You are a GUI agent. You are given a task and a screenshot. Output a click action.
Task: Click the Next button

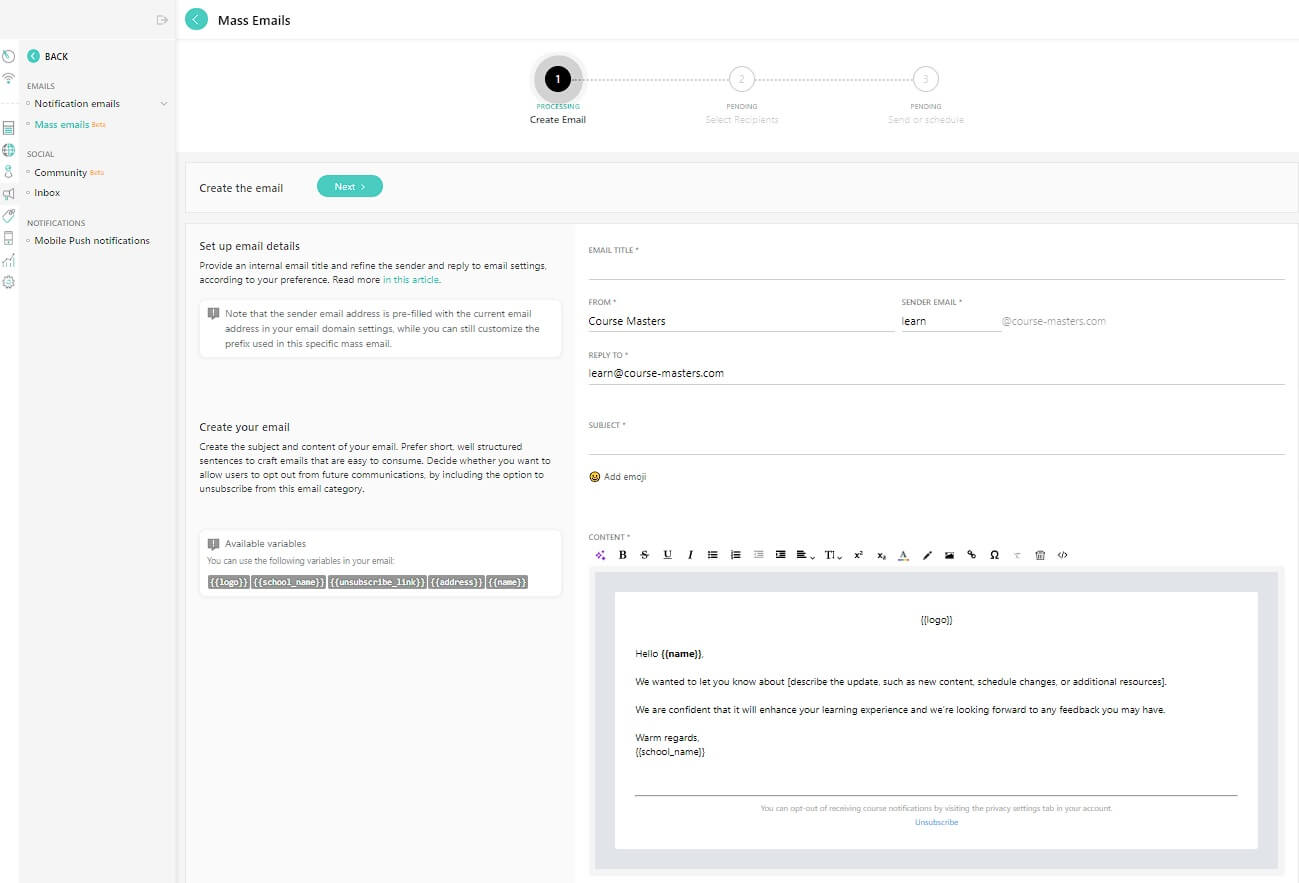coord(350,187)
